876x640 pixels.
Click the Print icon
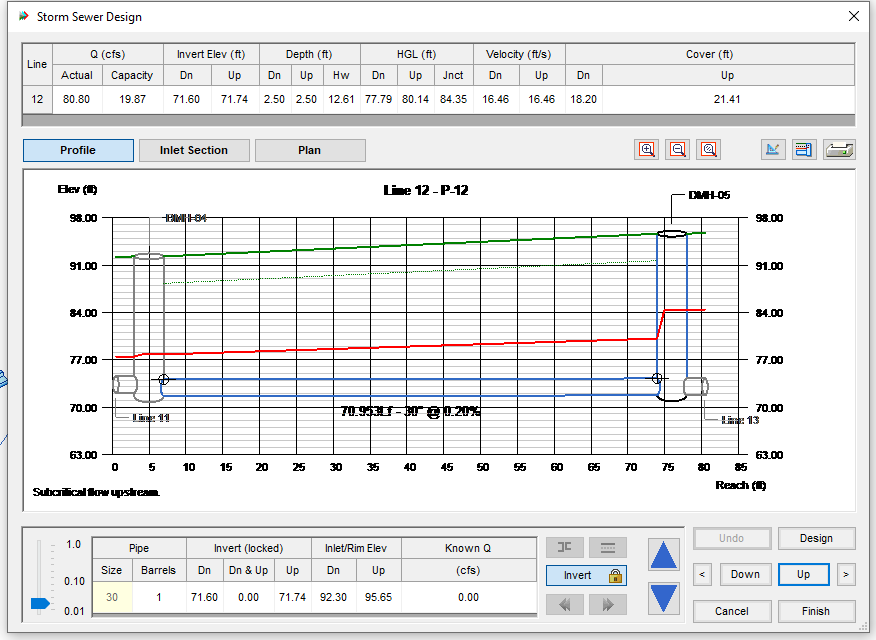point(839,149)
